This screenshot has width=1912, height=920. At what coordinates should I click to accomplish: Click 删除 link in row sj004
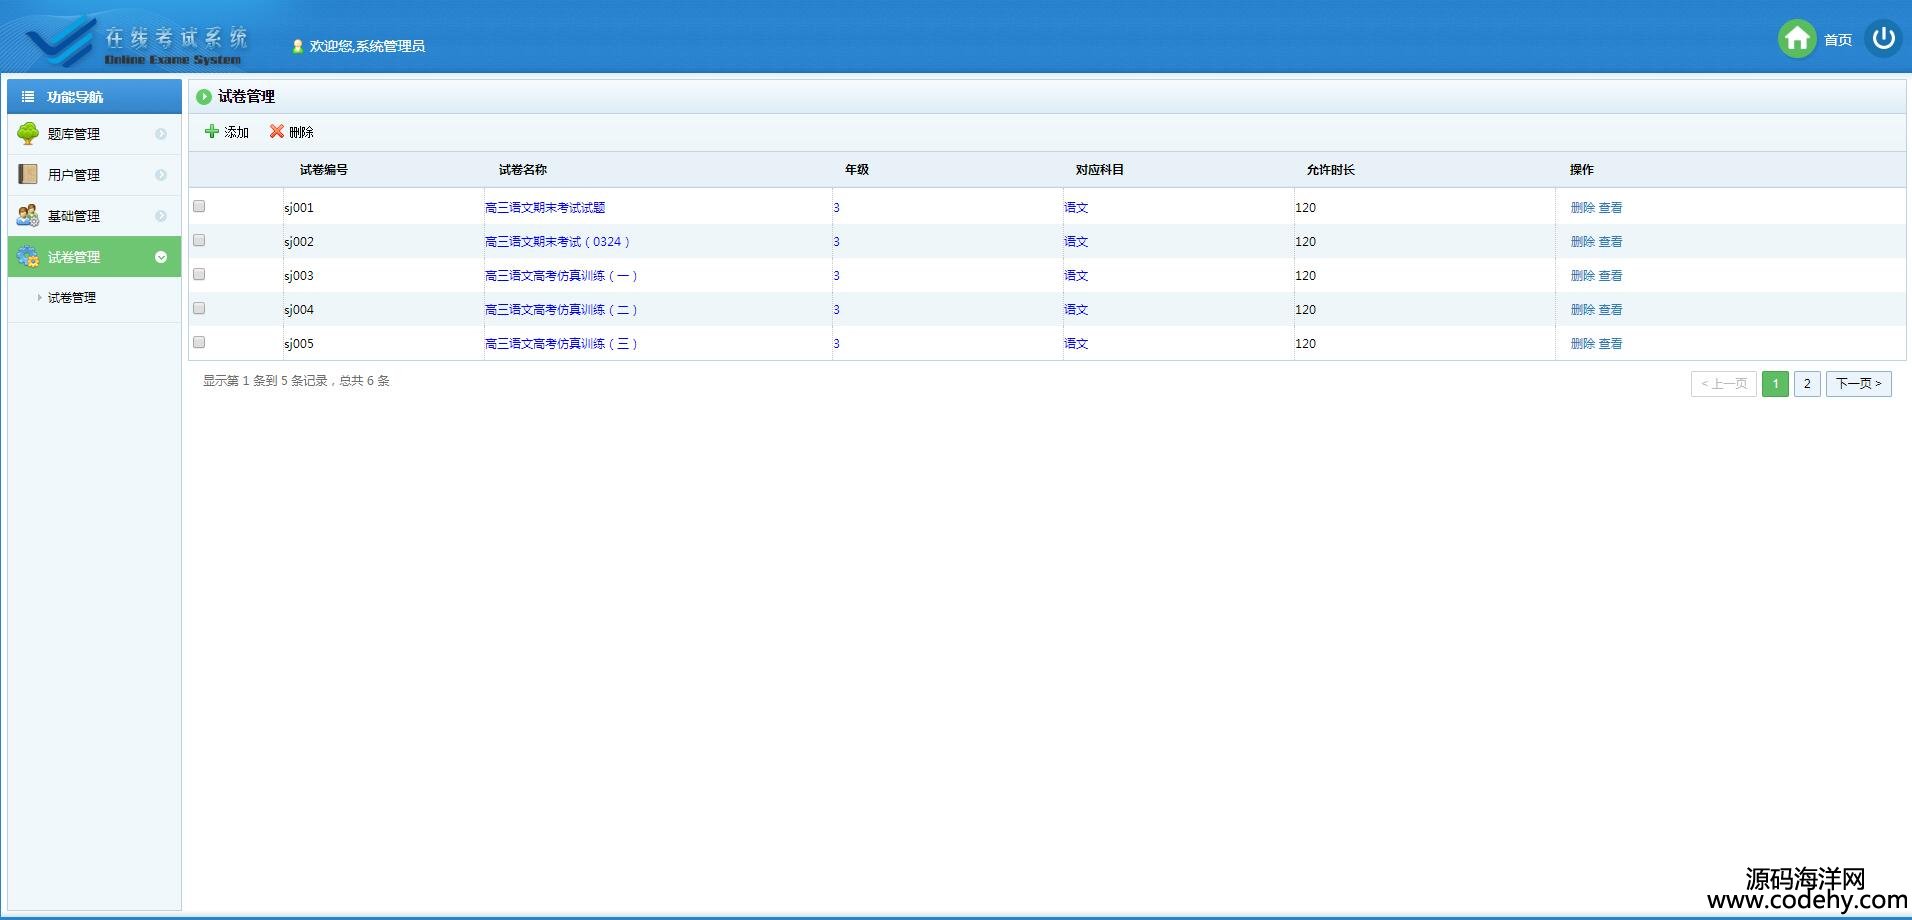1582,310
